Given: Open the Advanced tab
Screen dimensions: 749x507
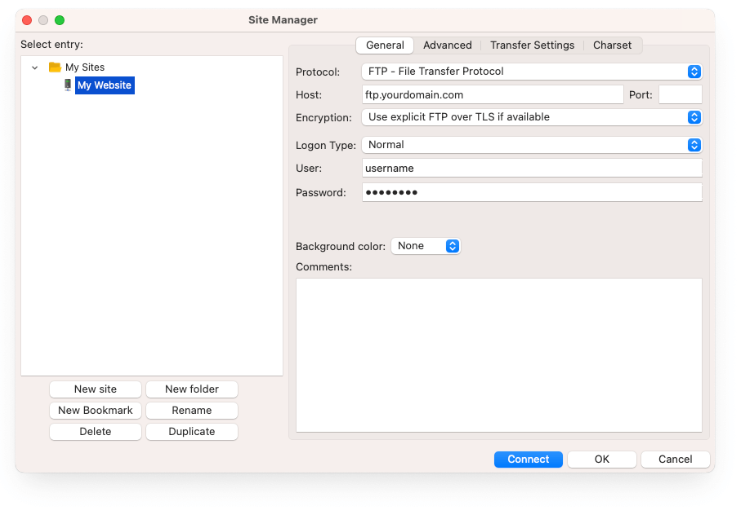Looking at the screenshot, I should (447, 45).
